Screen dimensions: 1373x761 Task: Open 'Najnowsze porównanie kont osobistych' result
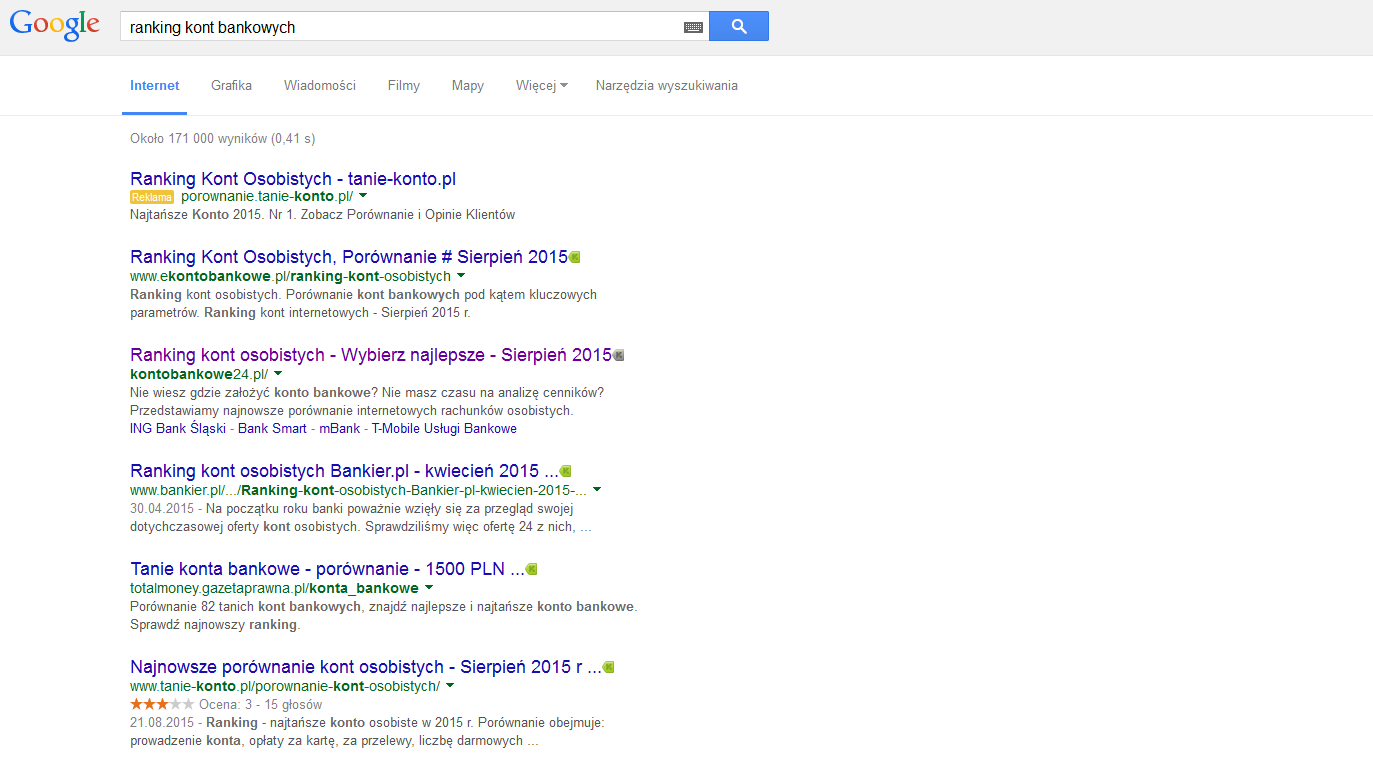[366, 667]
